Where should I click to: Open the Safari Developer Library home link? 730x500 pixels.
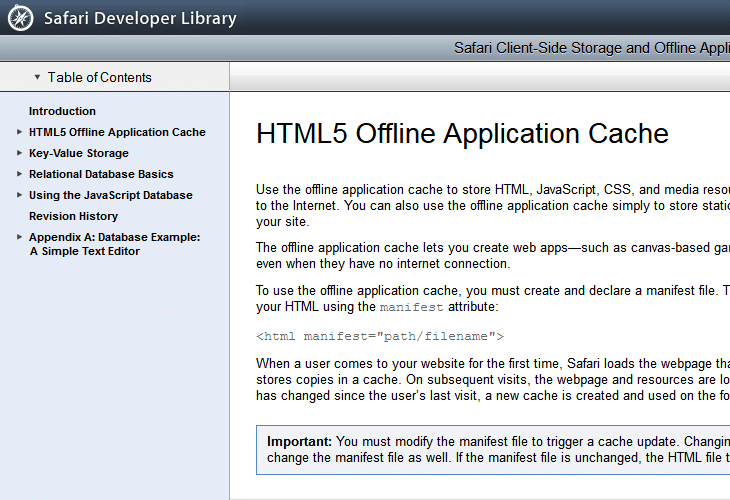point(140,18)
